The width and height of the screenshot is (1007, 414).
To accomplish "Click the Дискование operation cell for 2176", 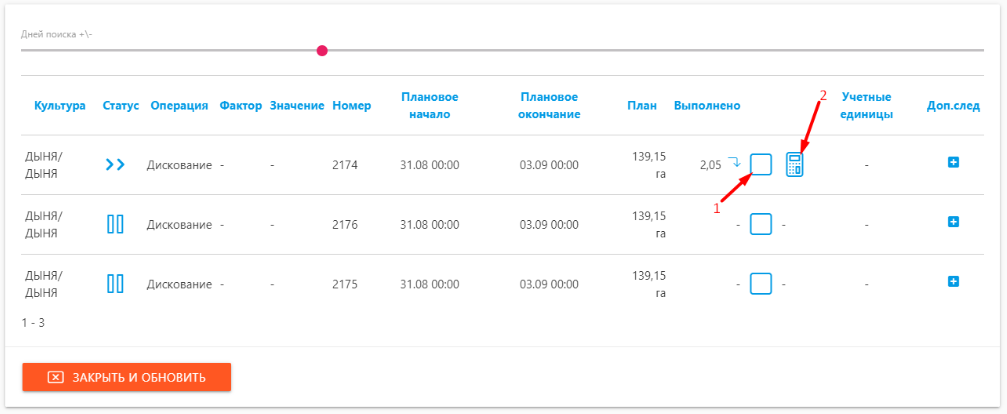I will 179,225.
